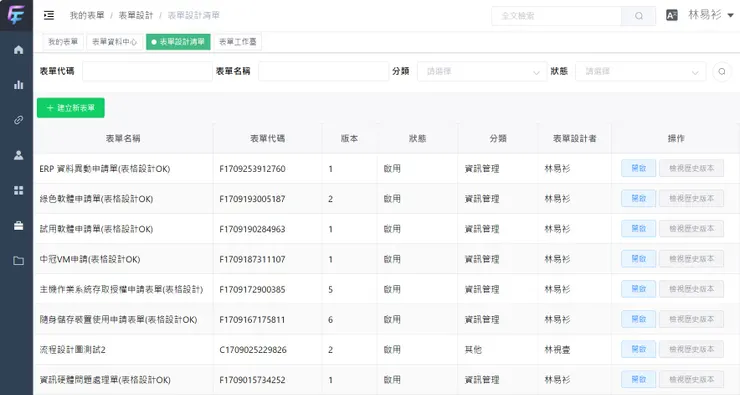740x395 pixels.
Task: Click form name 中冠VM申請(表格設計OK)
Action: coord(90,260)
